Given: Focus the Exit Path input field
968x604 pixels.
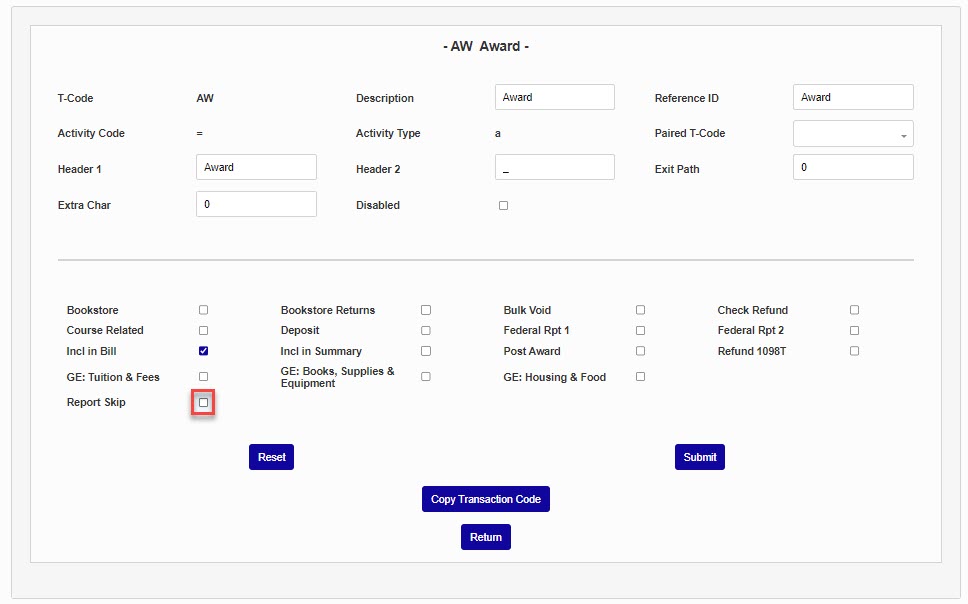Looking at the screenshot, I should click(x=853, y=167).
